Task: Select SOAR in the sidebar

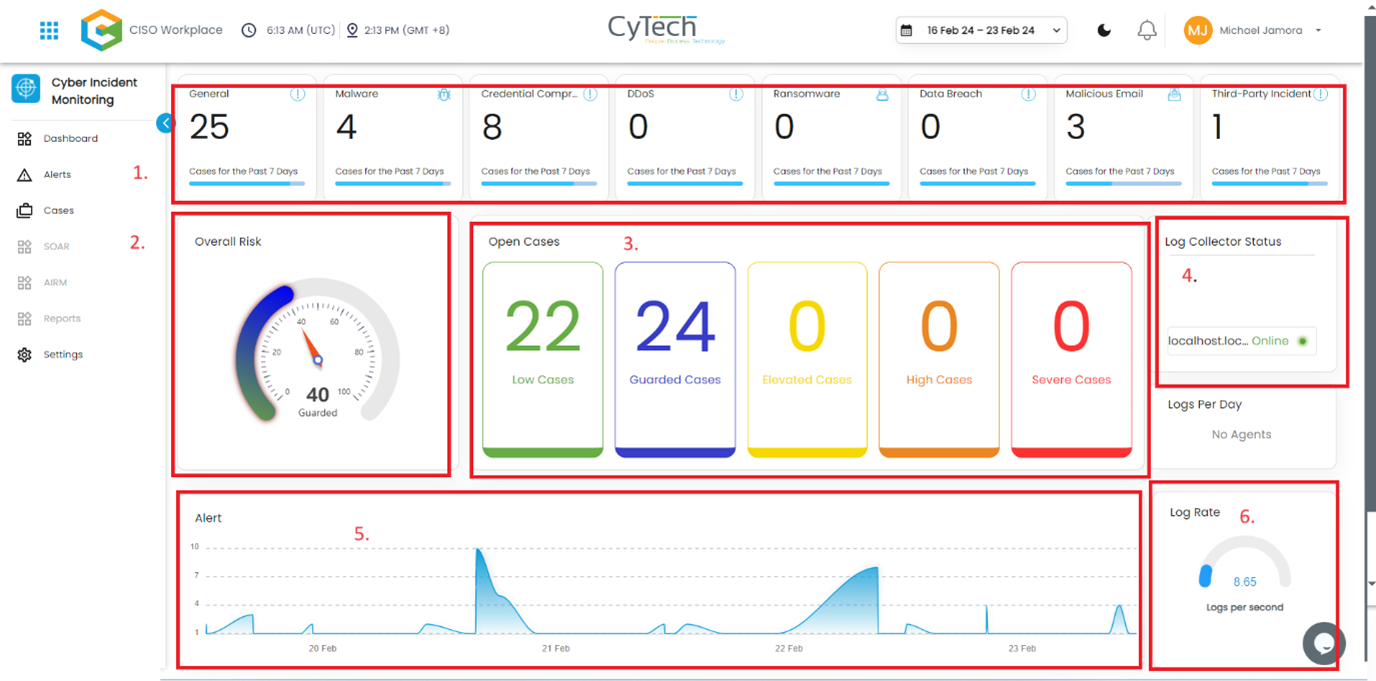Action: [x=56, y=247]
